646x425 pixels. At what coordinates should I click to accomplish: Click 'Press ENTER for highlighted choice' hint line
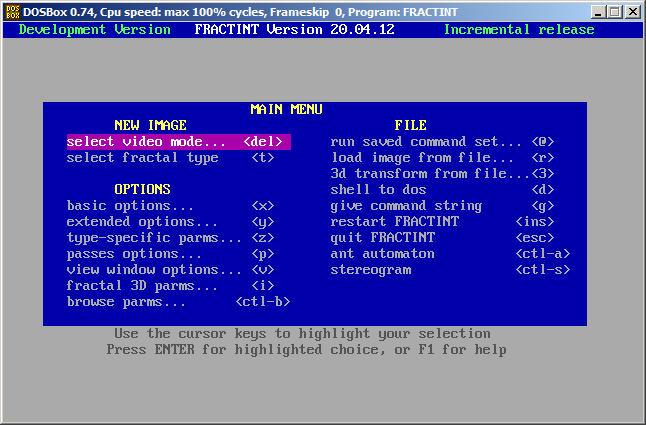(307, 350)
